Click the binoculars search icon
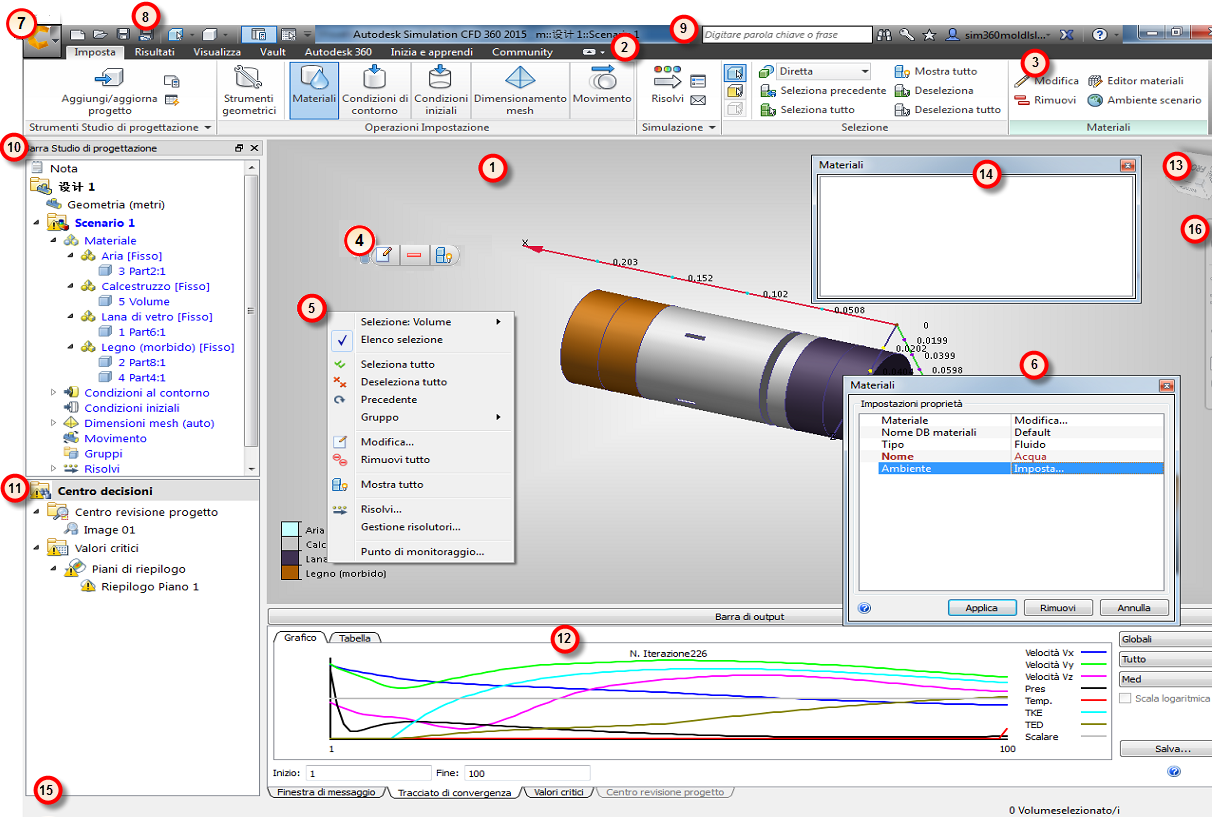This screenshot has height=817, width=1212. point(884,34)
